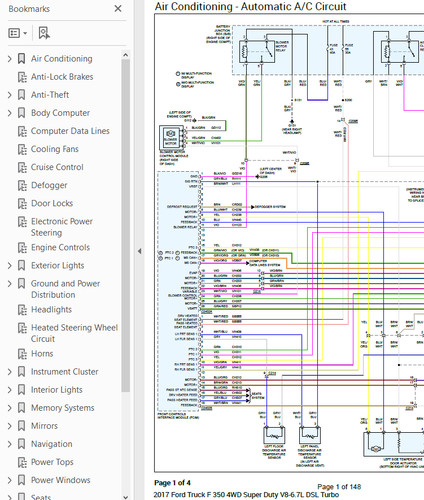Viewport: 424px width, 500px height.
Task: Click the Navigation bookmark ribbon icon
Action: pyautogui.click(x=21, y=444)
